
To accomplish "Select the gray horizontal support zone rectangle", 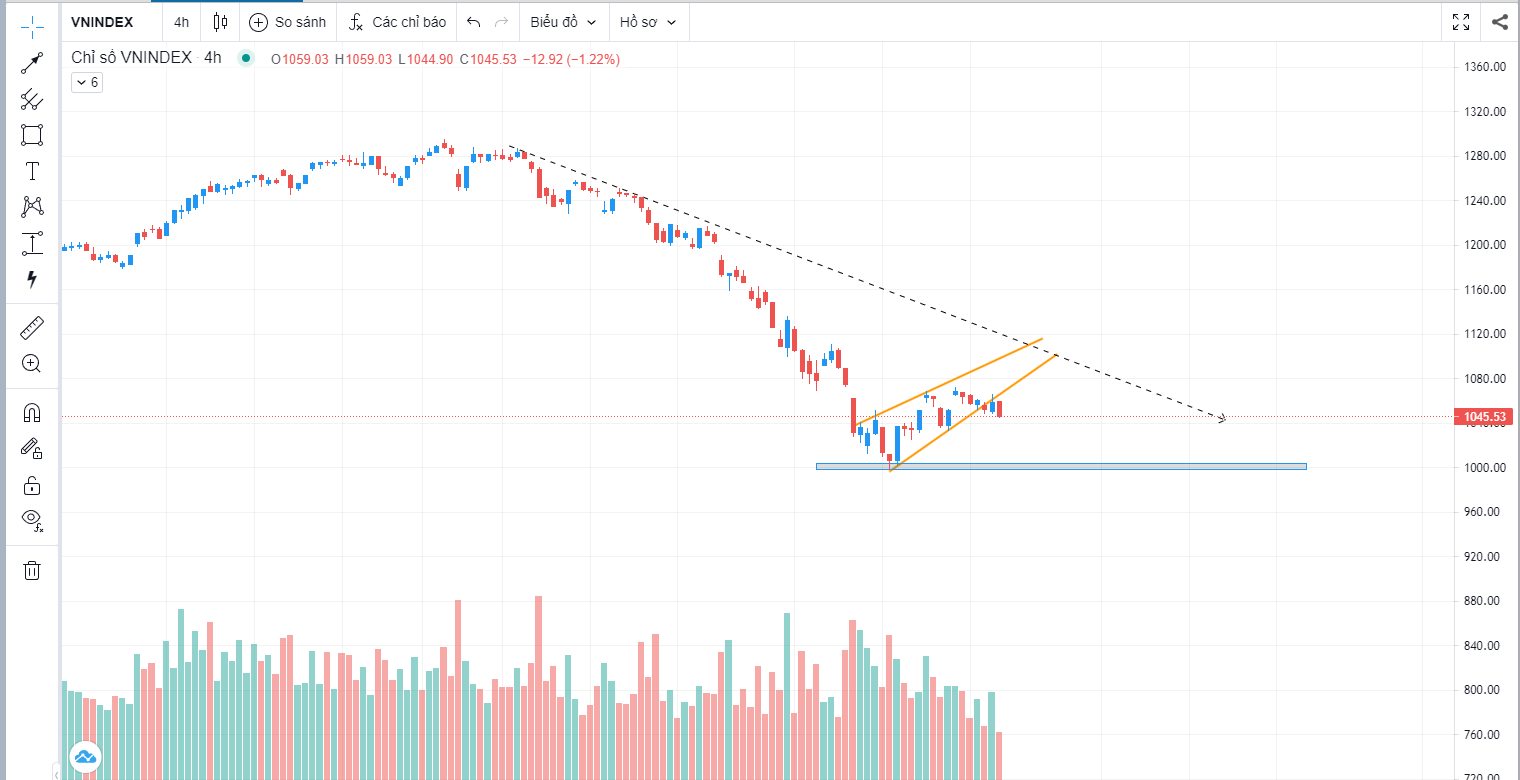I will coord(1061,466).
